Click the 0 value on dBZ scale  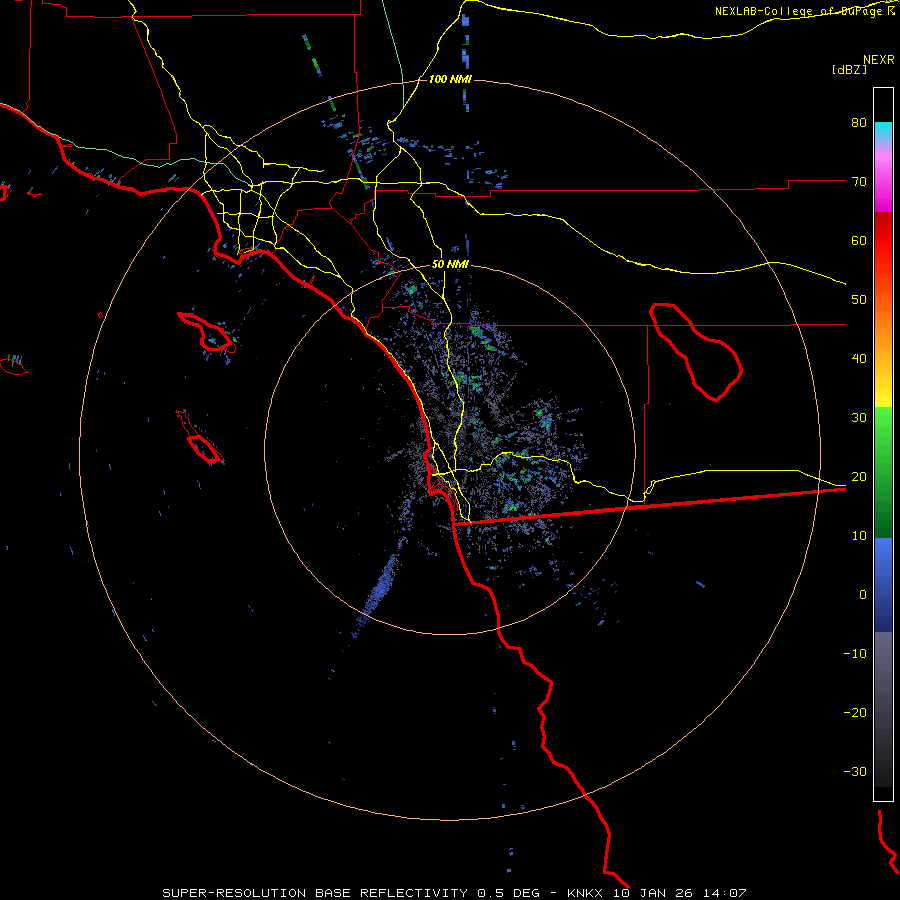[863, 595]
